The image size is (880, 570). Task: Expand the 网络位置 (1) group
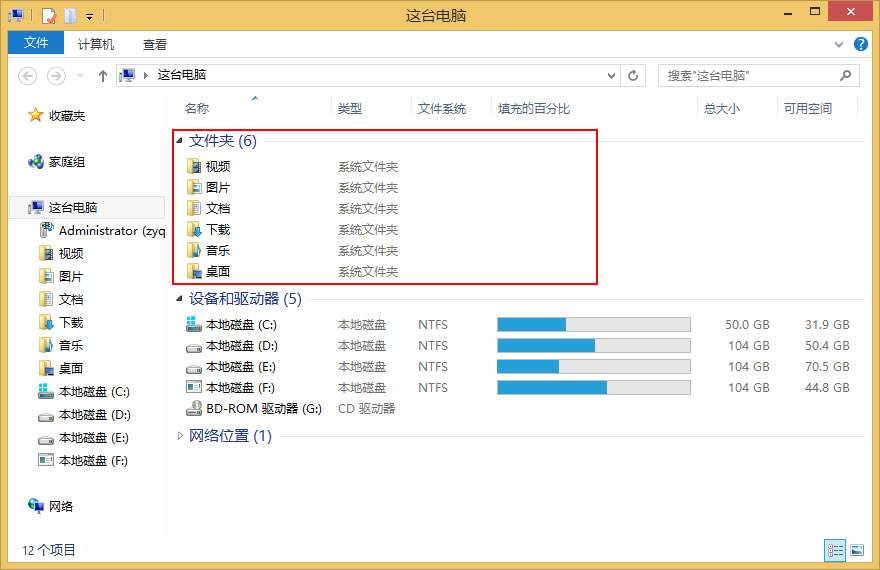[180, 435]
